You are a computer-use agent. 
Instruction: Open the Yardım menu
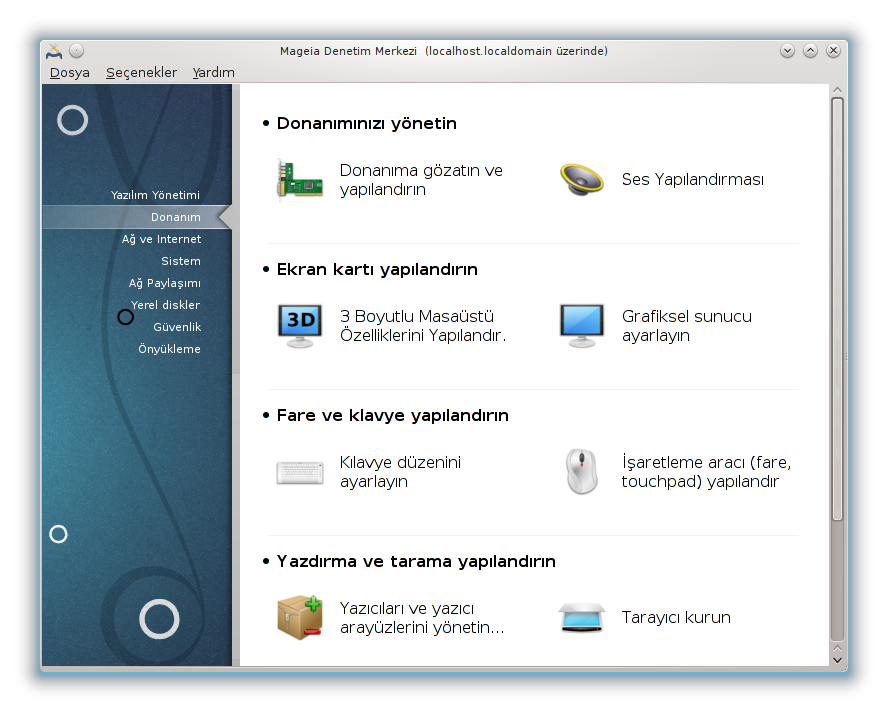[213, 73]
